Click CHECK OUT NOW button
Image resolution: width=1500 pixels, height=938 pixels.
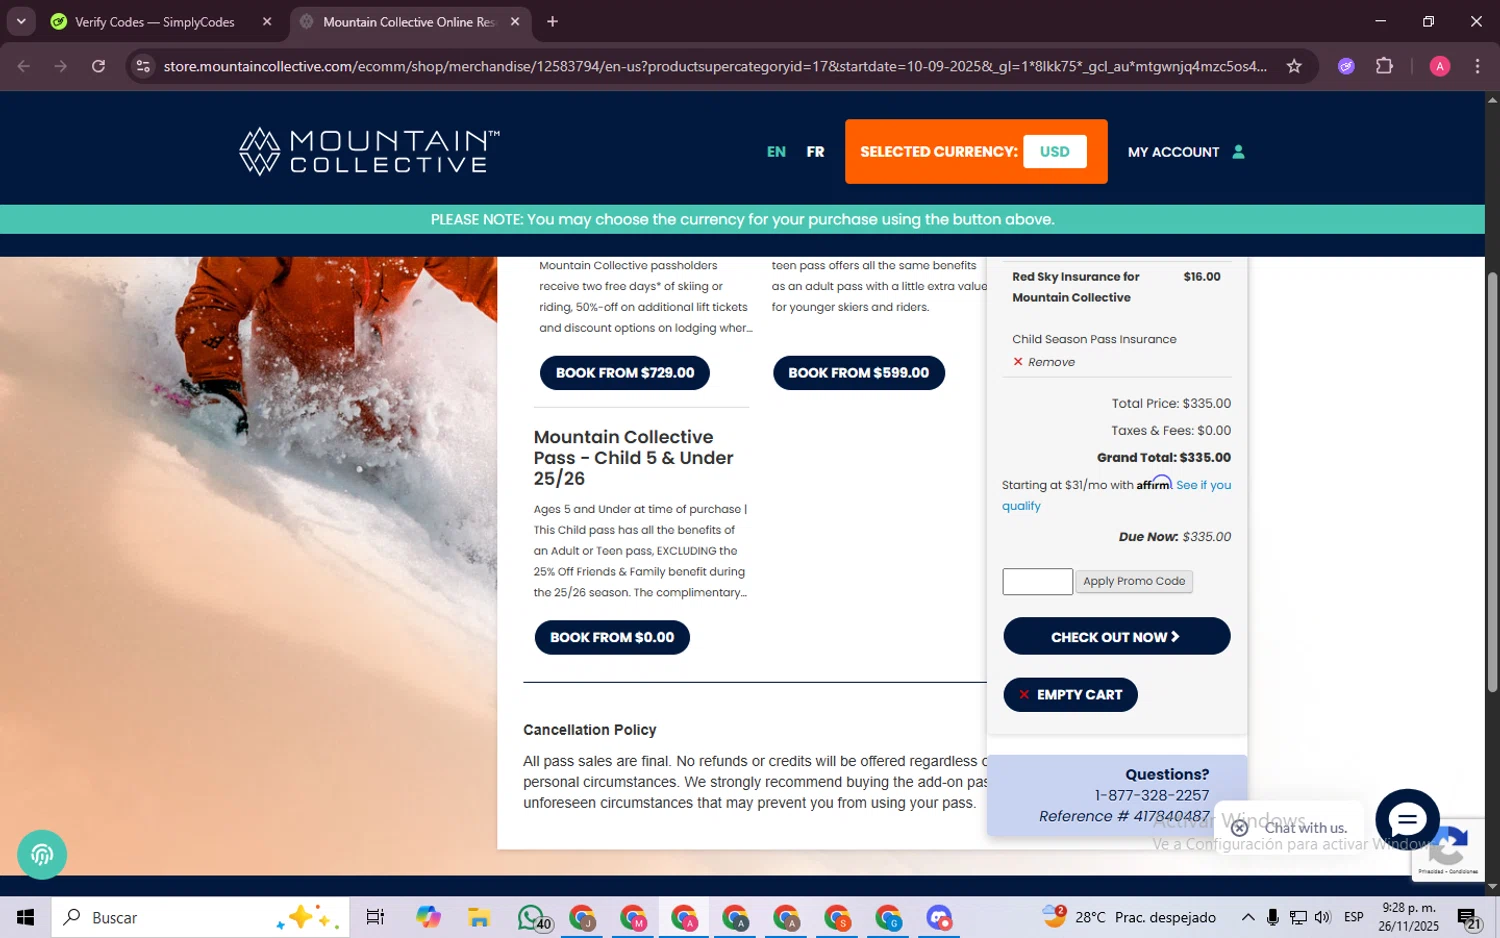pos(1116,637)
